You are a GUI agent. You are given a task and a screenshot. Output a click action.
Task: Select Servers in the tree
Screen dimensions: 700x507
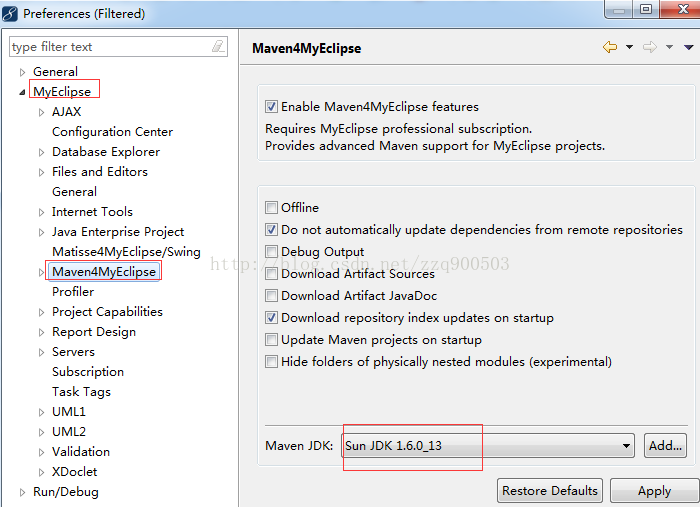[73, 352]
